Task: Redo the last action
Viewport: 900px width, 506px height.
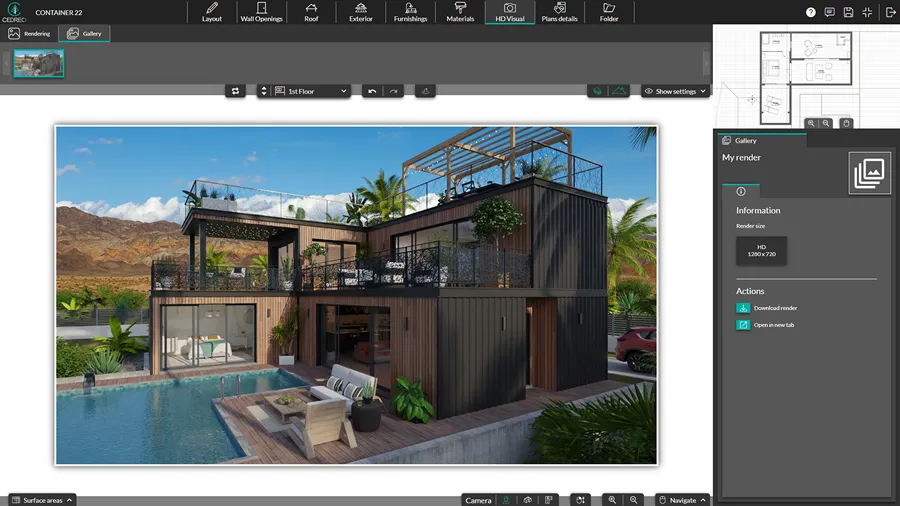Action: pyautogui.click(x=393, y=91)
